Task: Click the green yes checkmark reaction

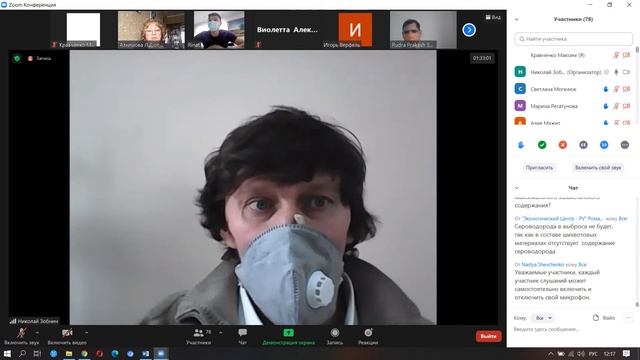Action: pos(542,145)
